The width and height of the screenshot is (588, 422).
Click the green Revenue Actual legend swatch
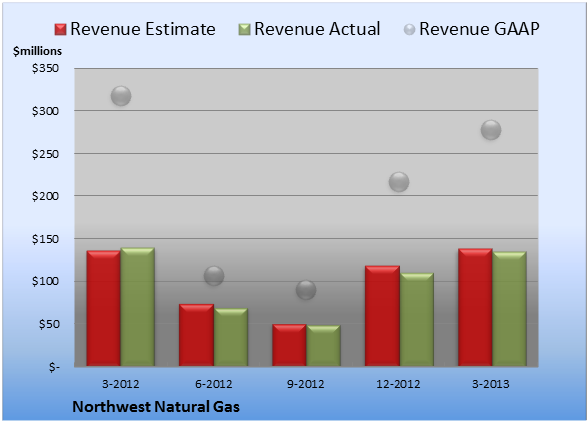244,30
